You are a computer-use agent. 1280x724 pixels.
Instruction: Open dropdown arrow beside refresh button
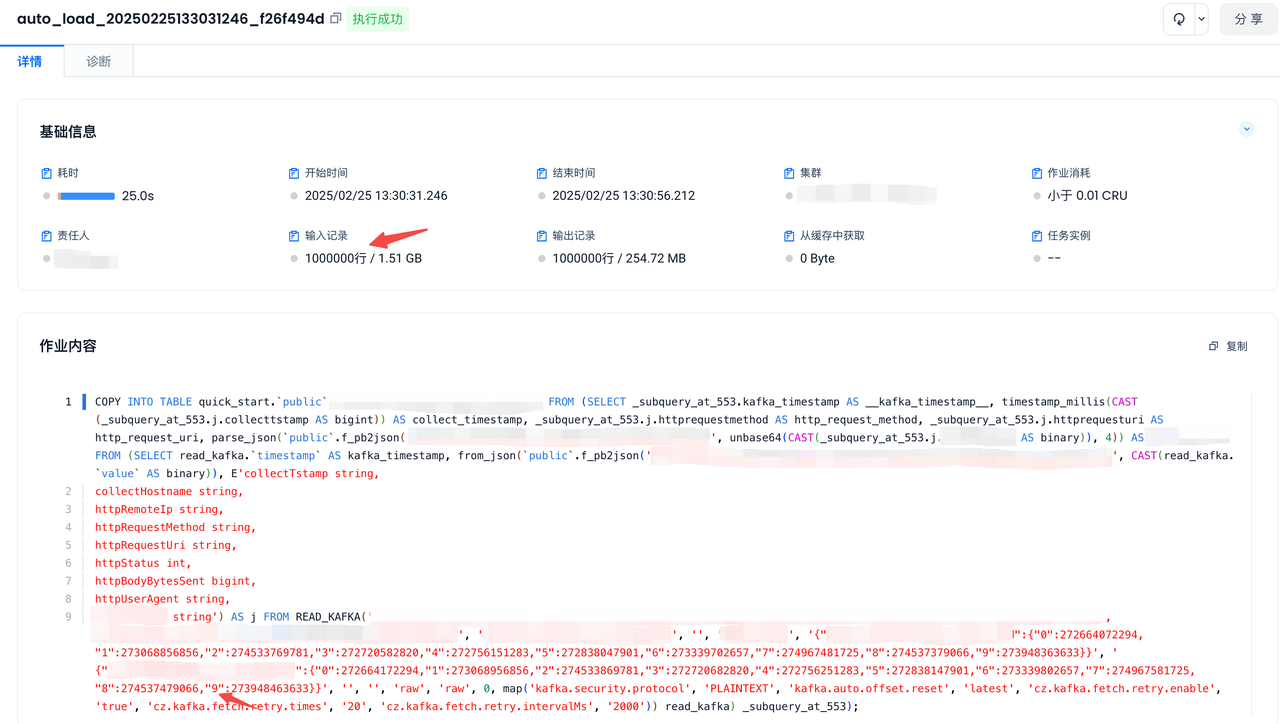[x=1201, y=19]
